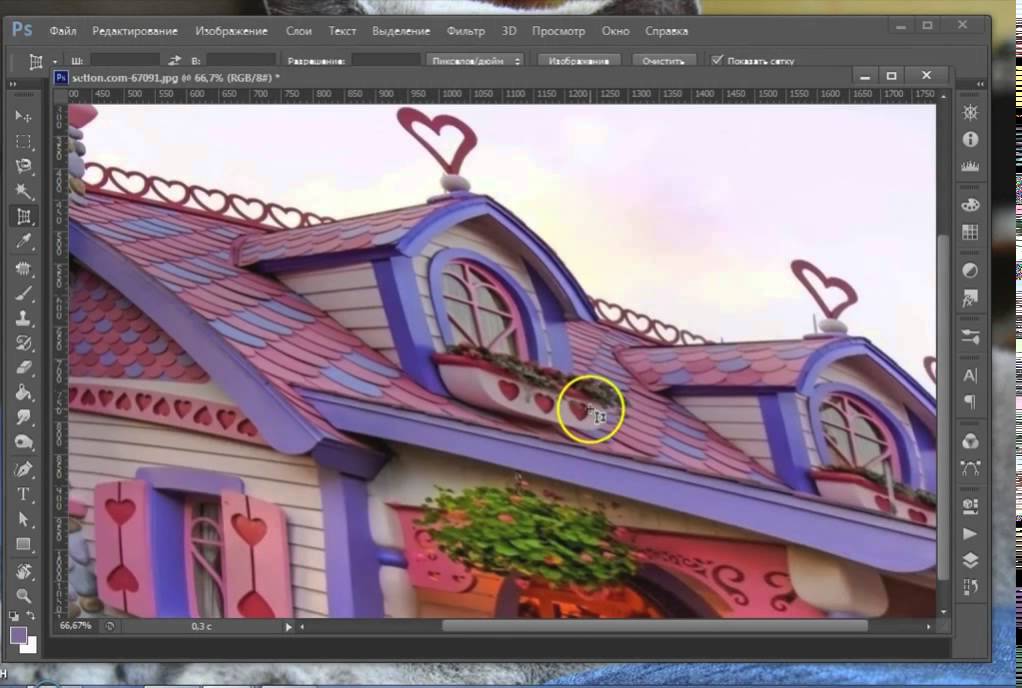
Task: Click the Изображение button in options bar
Action: (x=579, y=61)
